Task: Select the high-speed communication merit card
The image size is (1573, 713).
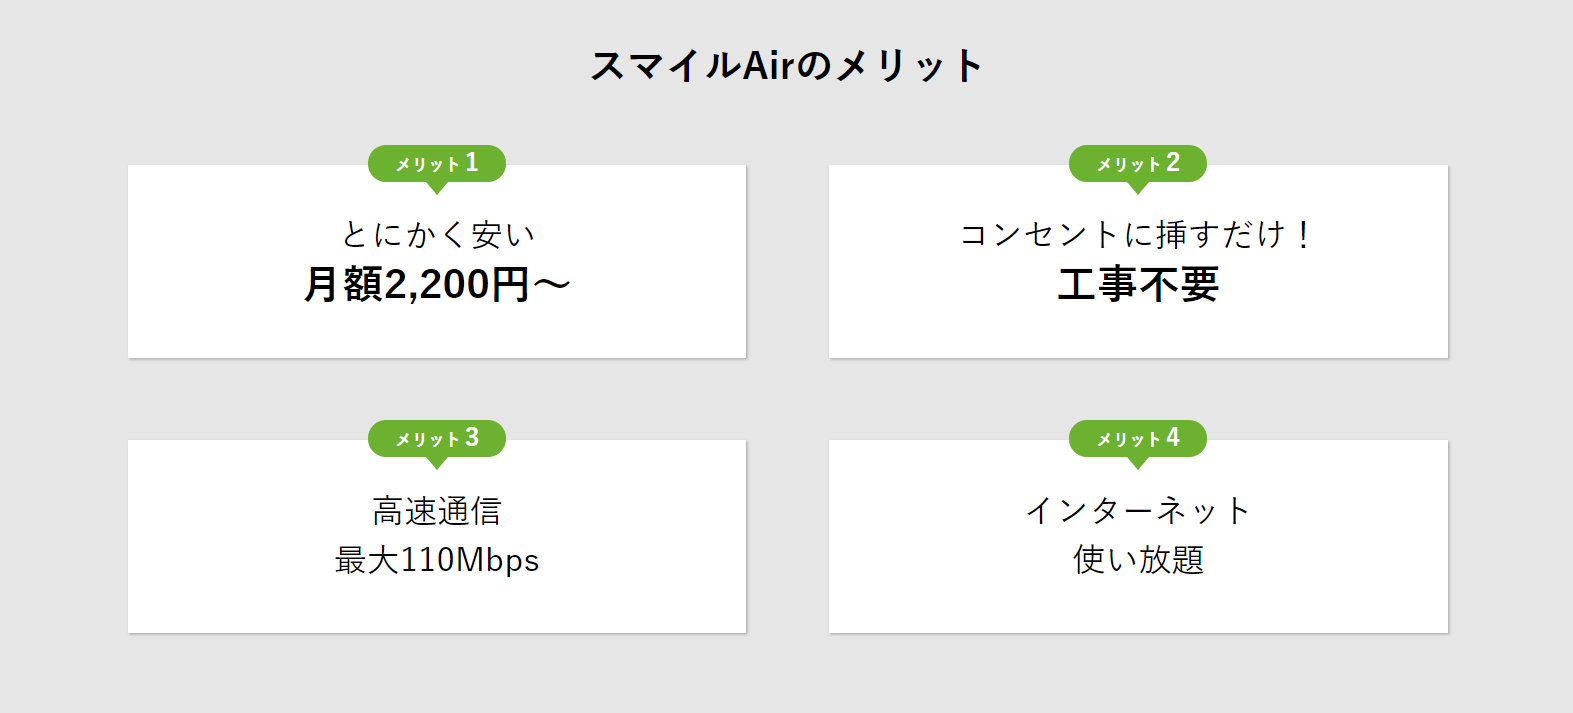Action: pyautogui.click(x=437, y=536)
